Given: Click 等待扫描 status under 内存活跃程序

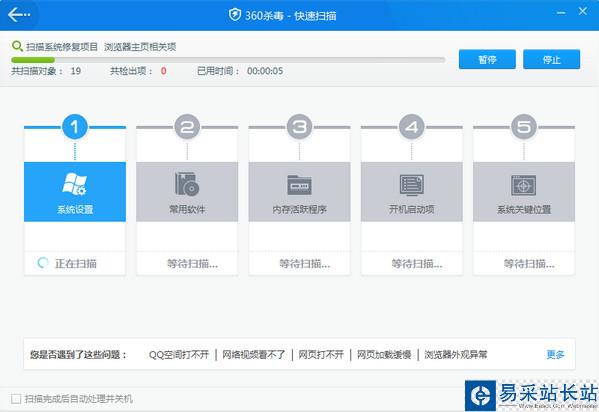Looking at the screenshot, I should tap(304, 263).
